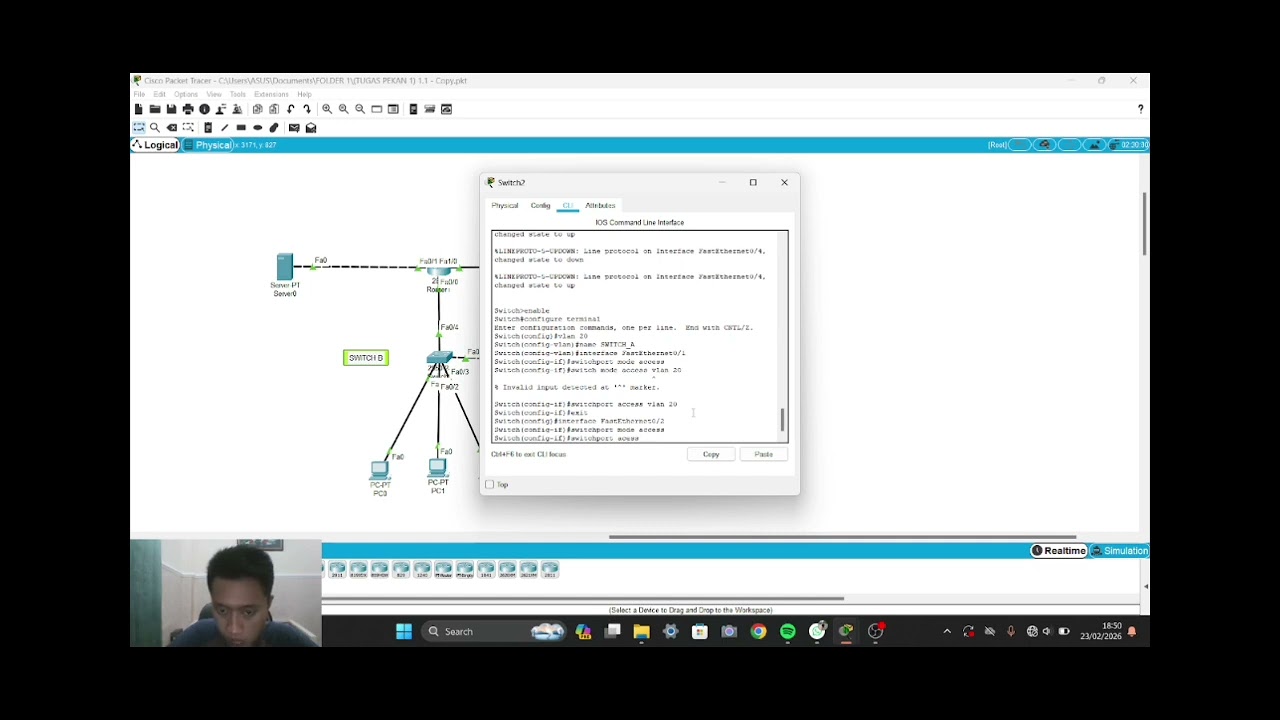Create a new file in Packet Tracer
The image size is (1280, 720).
click(x=138, y=109)
